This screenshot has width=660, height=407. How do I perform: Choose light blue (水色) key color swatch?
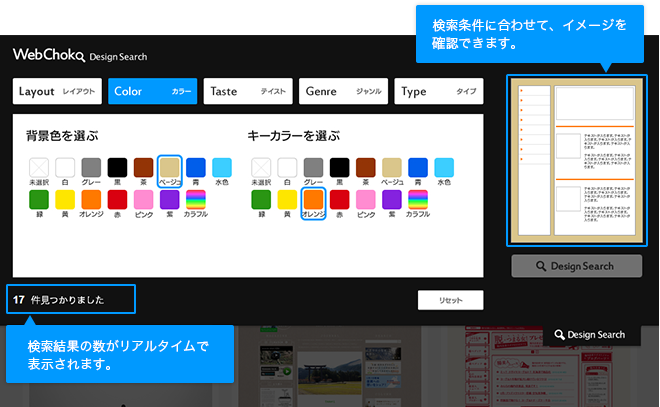tap(444, 167)
